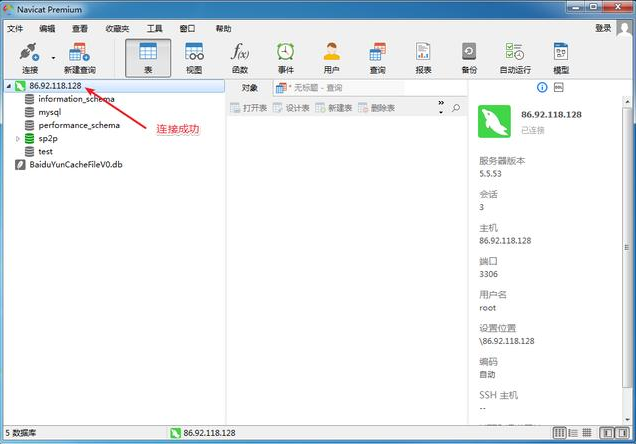636x444 pixels.
Task: Click the info panel scrollbar down arrow
Action: point(627,420)
